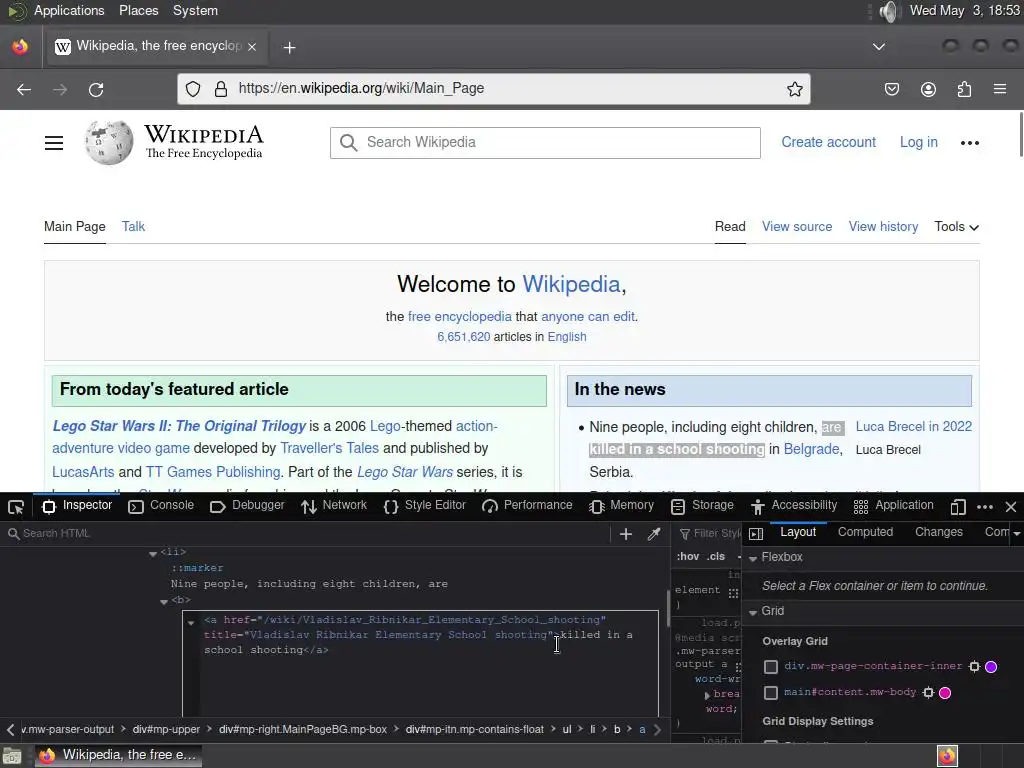Open the Wikipedia Tools dropdown
The height and width of the screenshot is (768, 1024).
(957, 227)
